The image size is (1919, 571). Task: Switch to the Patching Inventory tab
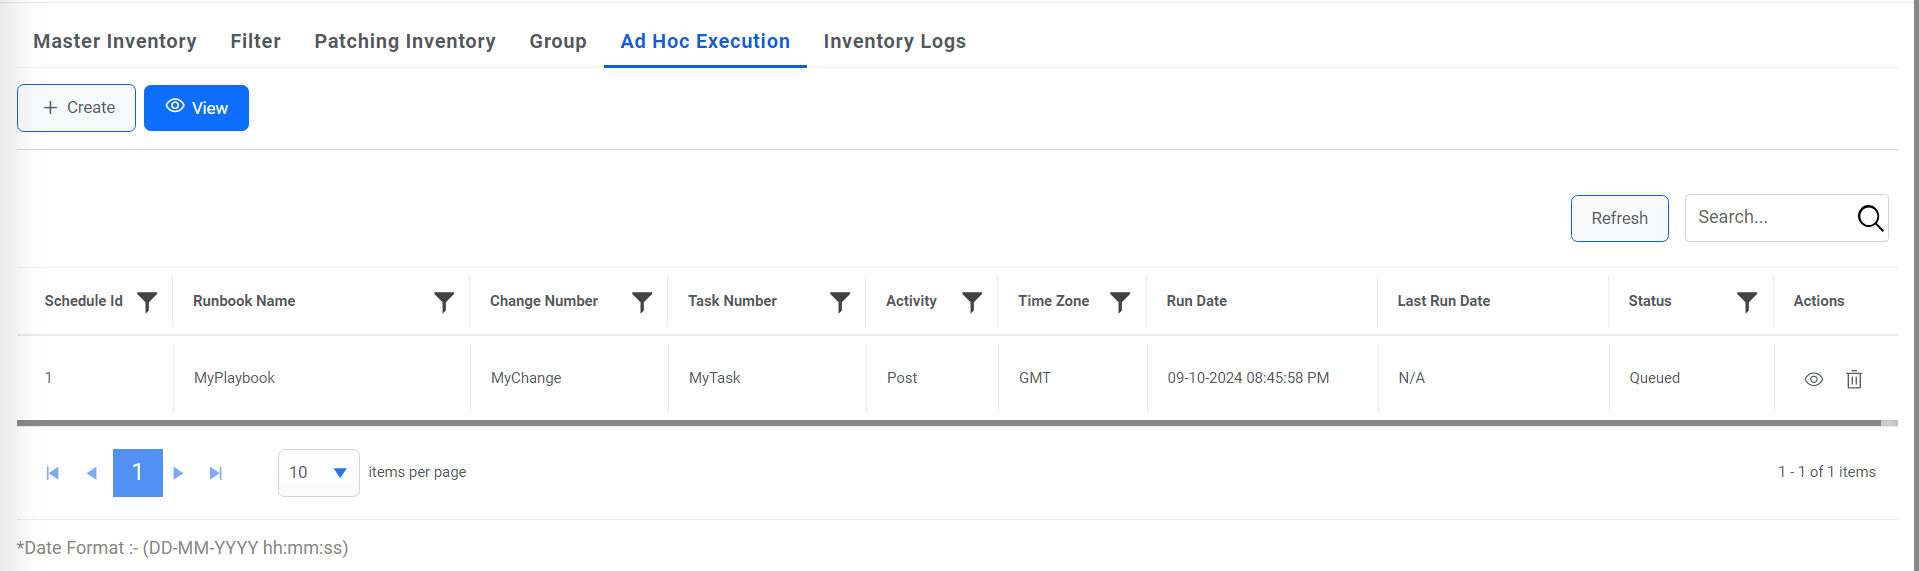tap(405, 41)
